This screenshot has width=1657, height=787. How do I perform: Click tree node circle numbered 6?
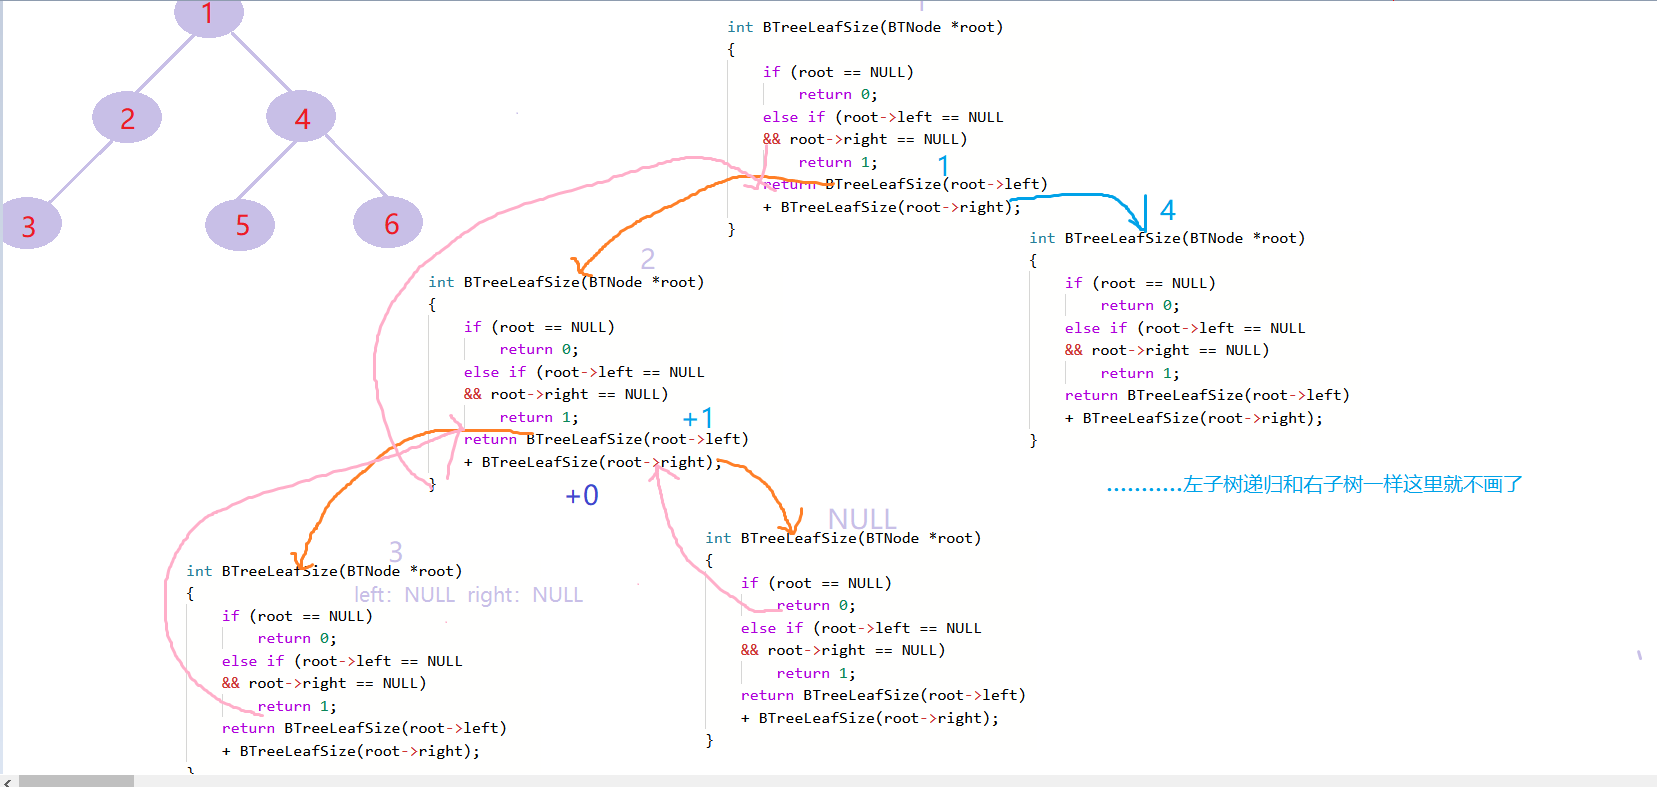(x=388, y=223)
